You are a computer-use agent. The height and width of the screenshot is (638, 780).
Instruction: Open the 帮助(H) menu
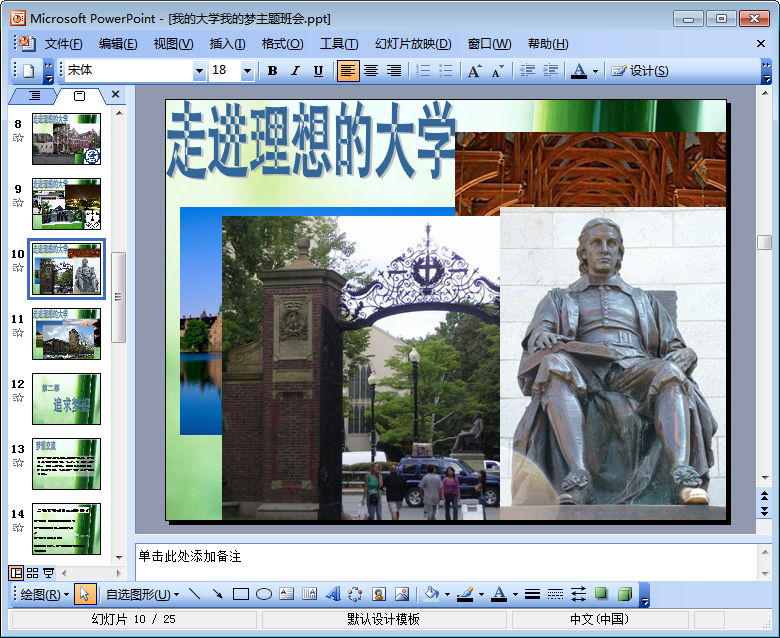tap(548, 44)
